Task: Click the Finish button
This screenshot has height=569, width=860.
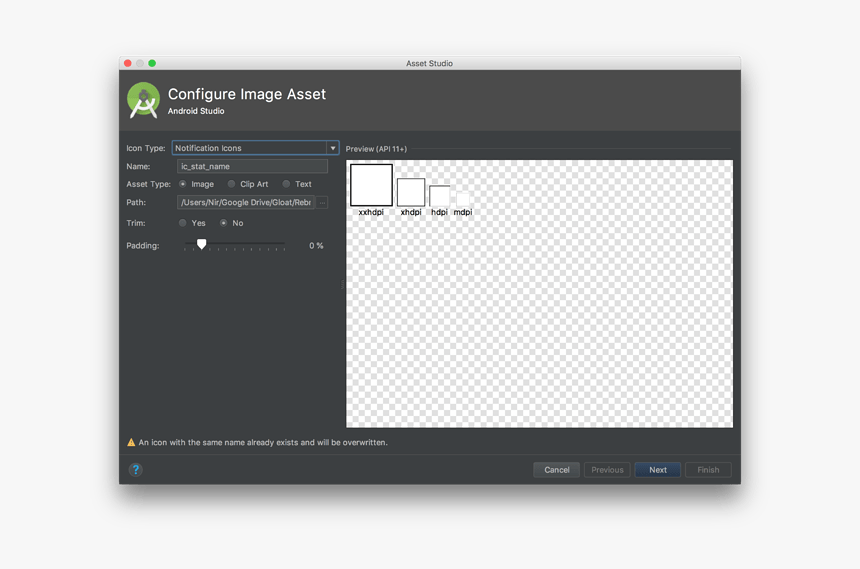Action: coord(708,470)
